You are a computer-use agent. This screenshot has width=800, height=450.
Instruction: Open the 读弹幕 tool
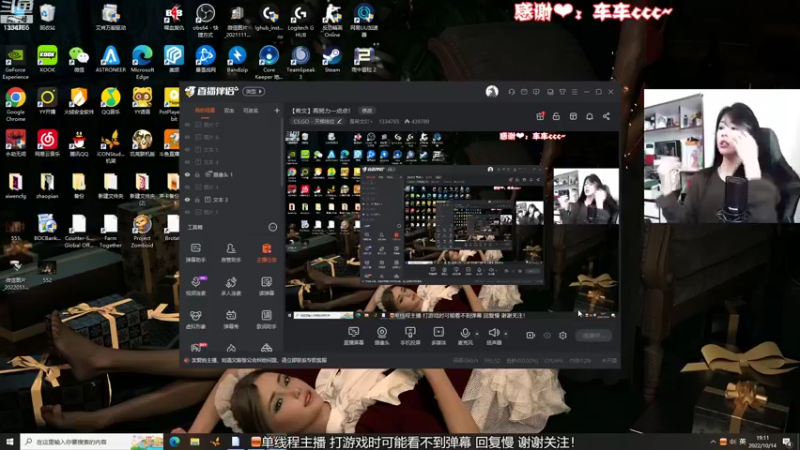(266, 286)
